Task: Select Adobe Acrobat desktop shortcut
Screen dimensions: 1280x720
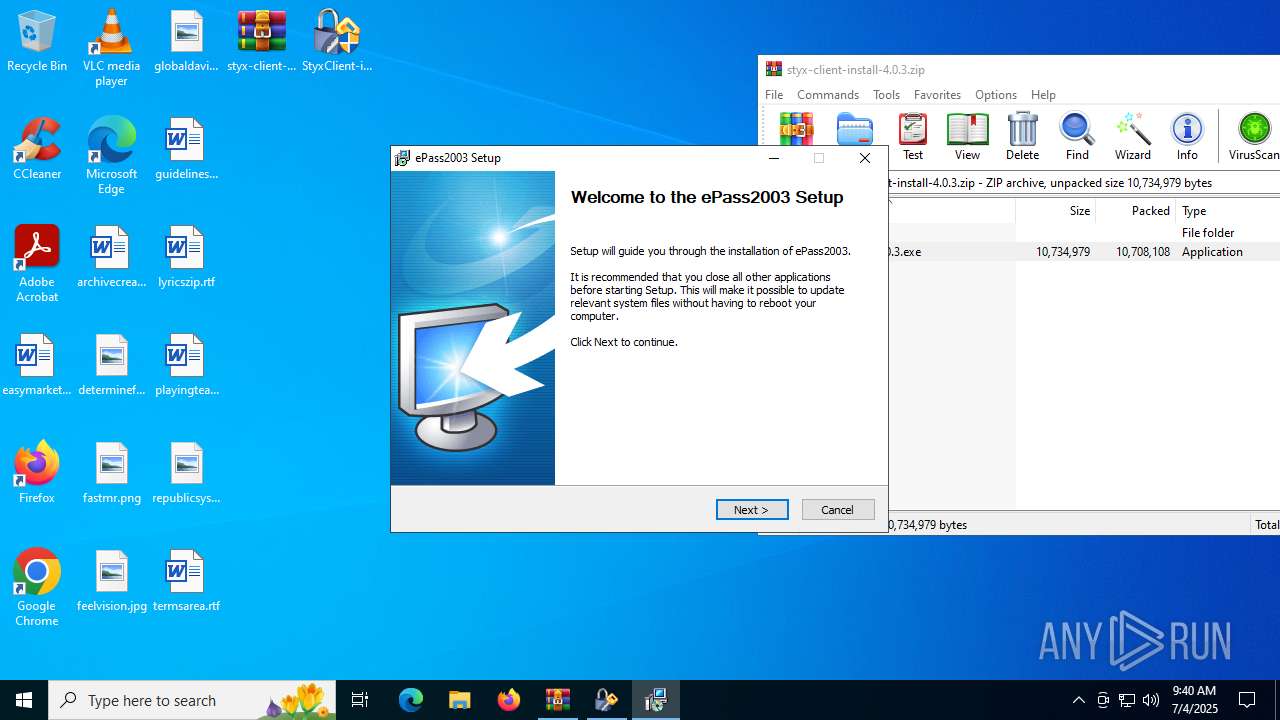Action: pyautogui.click(x=37, y=264)
